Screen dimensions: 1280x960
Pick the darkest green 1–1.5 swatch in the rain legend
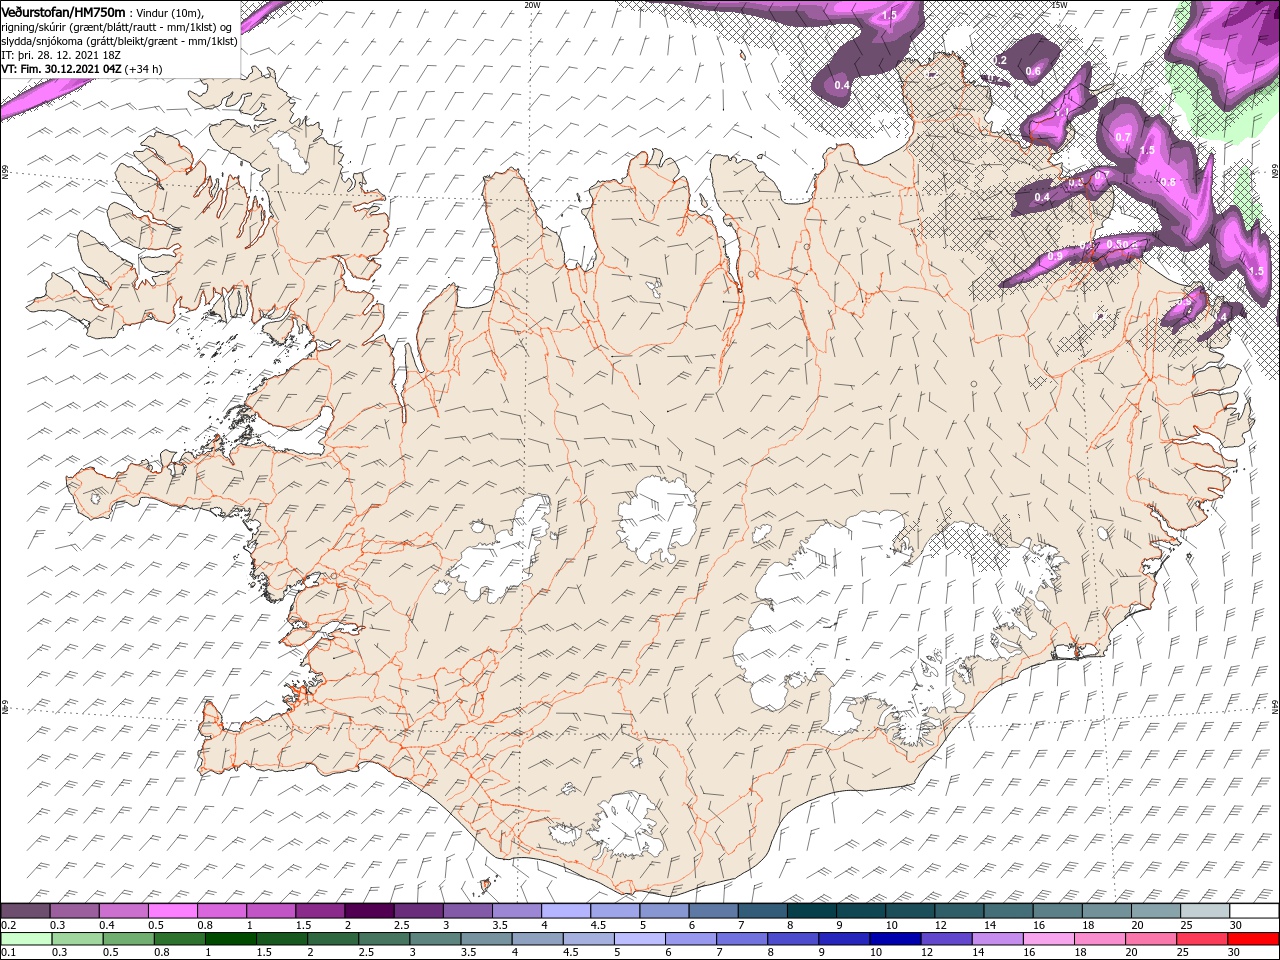230,939
